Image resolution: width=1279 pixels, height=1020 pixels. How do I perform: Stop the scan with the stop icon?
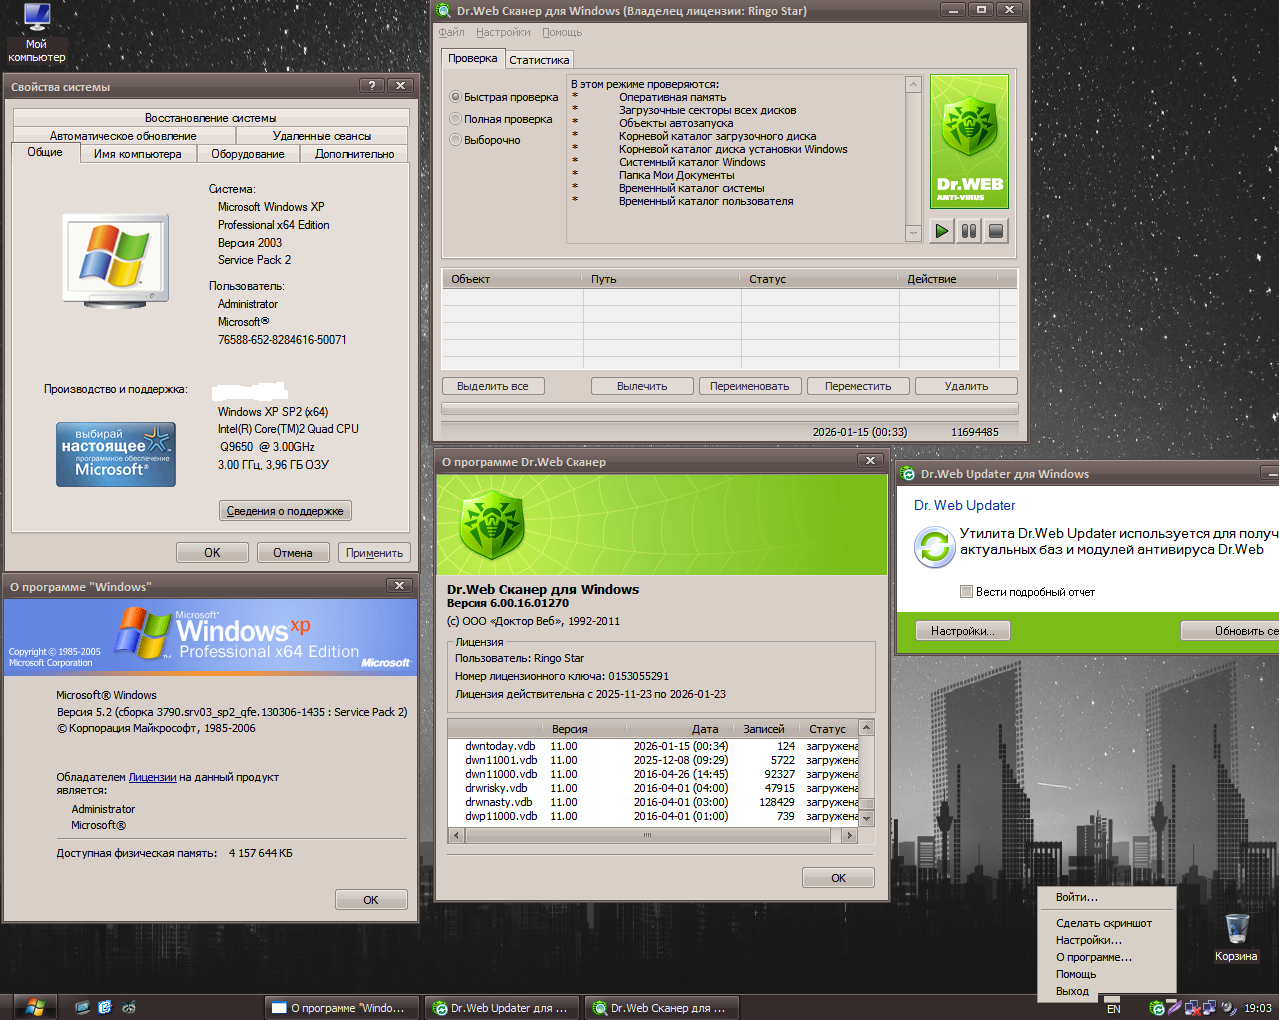point(995,231)
